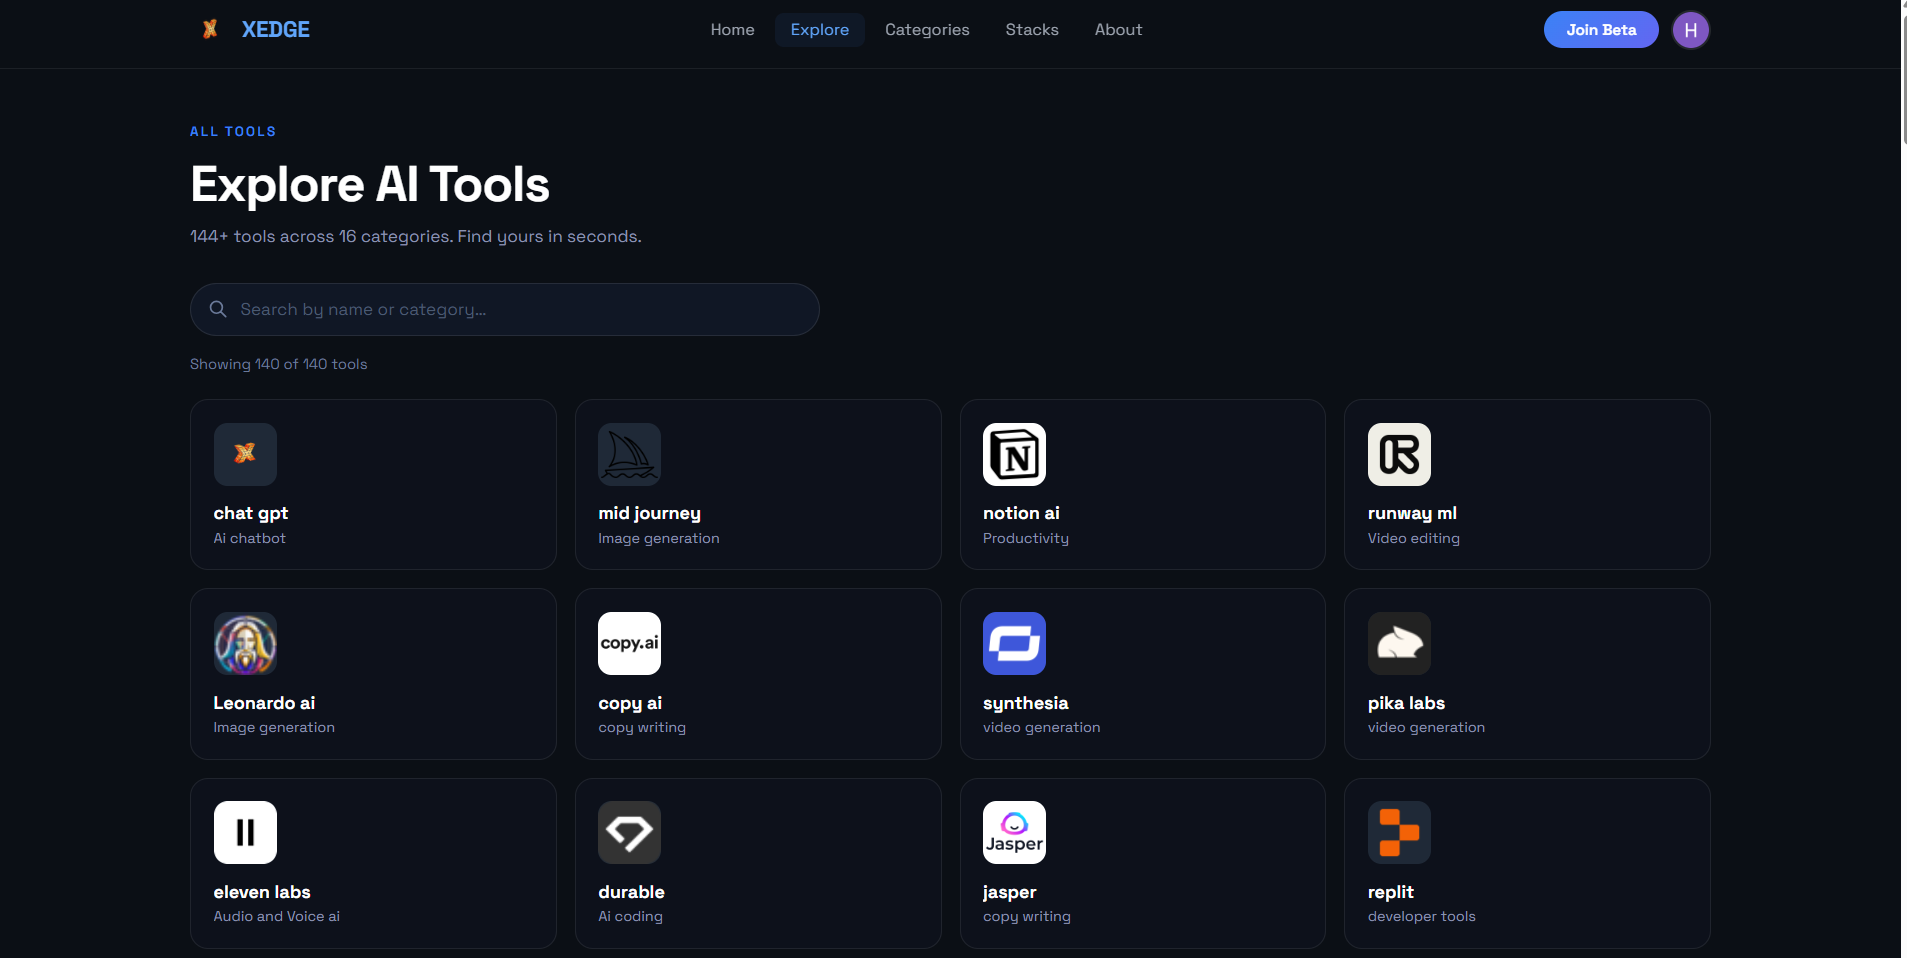Click the 'developer tools' category label

pyautogui.click(x=1421, y=916)
